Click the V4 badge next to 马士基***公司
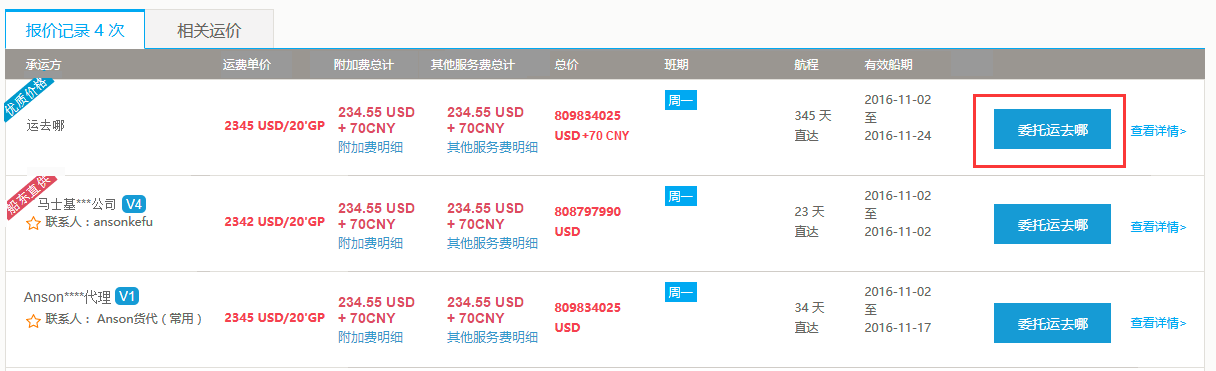This screenshot has width=1216, height=371. point(134,204)
